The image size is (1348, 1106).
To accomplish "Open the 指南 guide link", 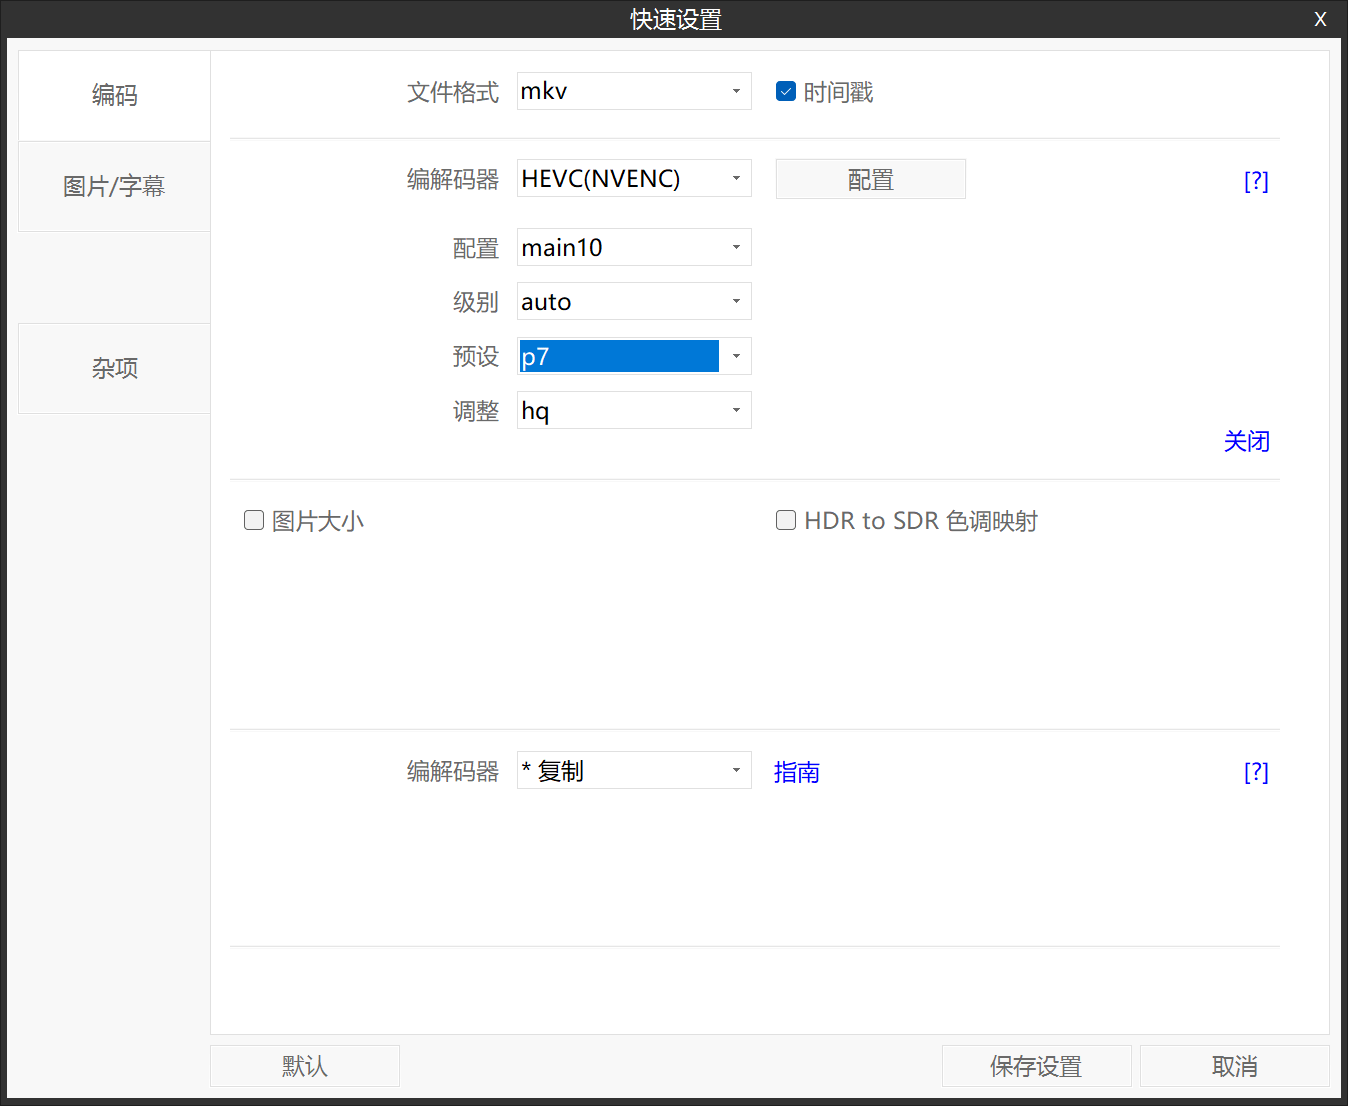I will [x=797, y=772].
